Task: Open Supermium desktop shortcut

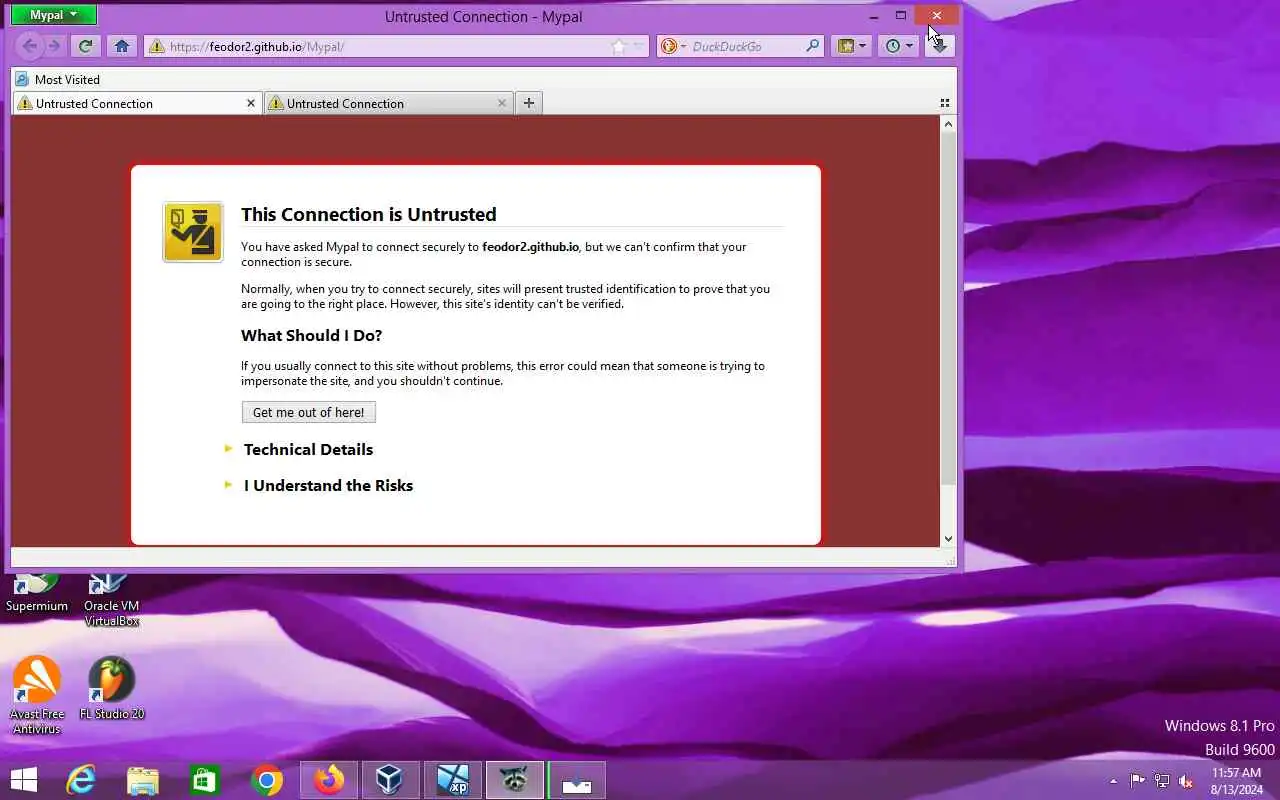Action: pyautogui.click(x=37, y=592)
